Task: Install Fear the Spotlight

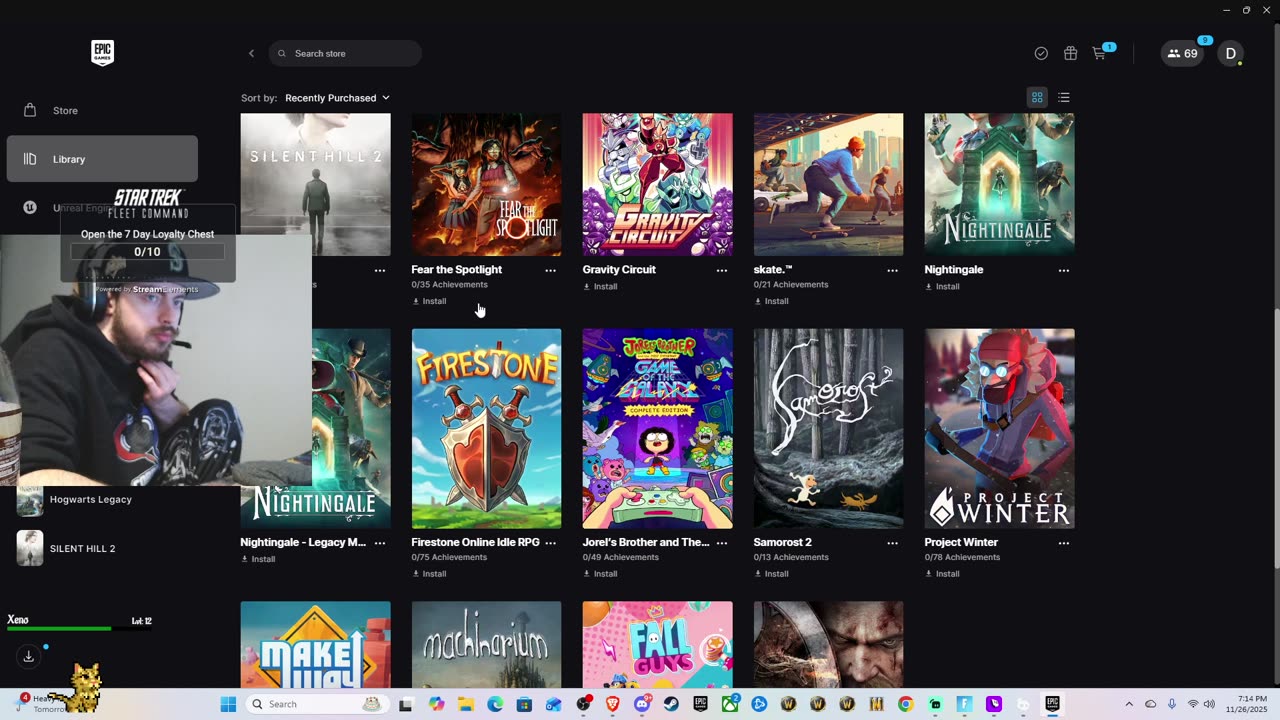Action: tap(429, 301)
